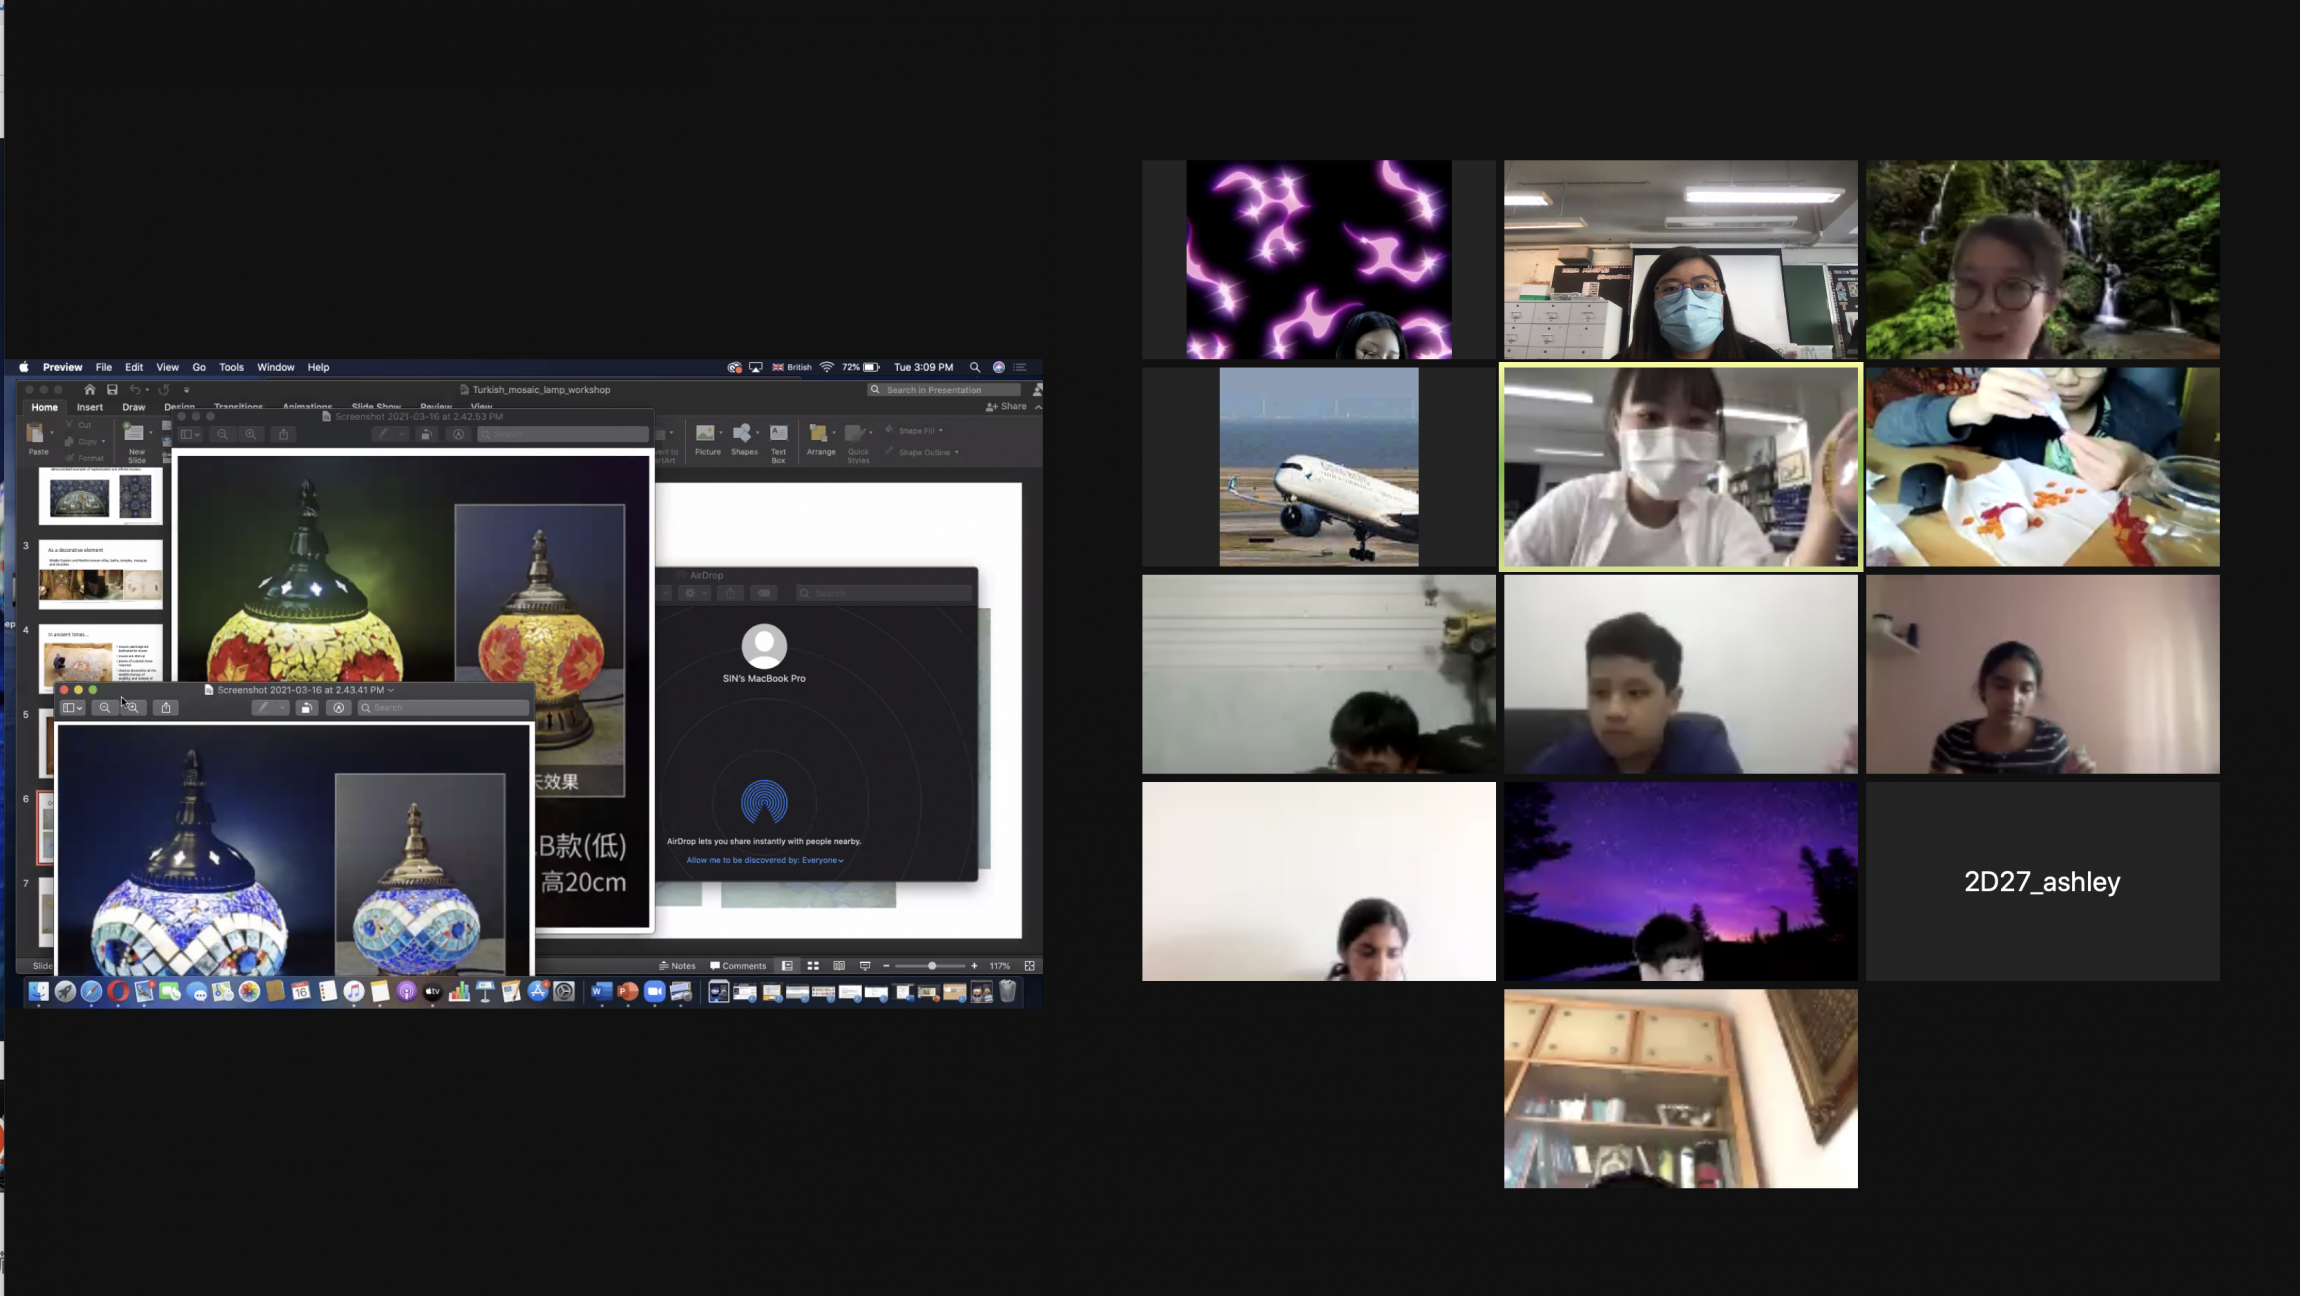This screenshot has width=2300, height=1296.
Task: Select highlight pen in Screenshot 2.43.41 PM toolbar
Action: pos(263,707)
